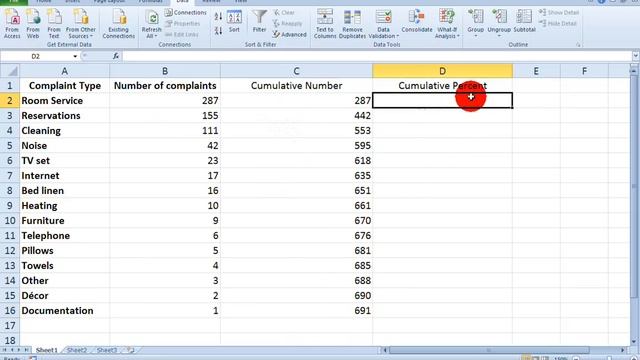This screenshot has height=360, width=640.
Task: Click horizontal scrollbar right arrow
Action: point(623,350)
